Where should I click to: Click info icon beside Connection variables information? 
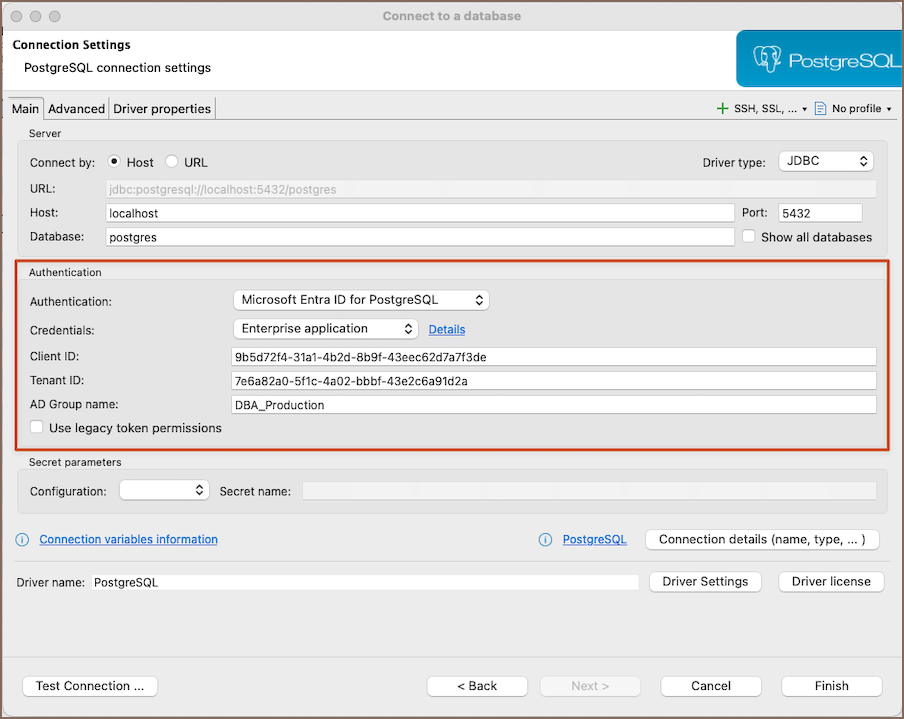[x=22, y=540]
